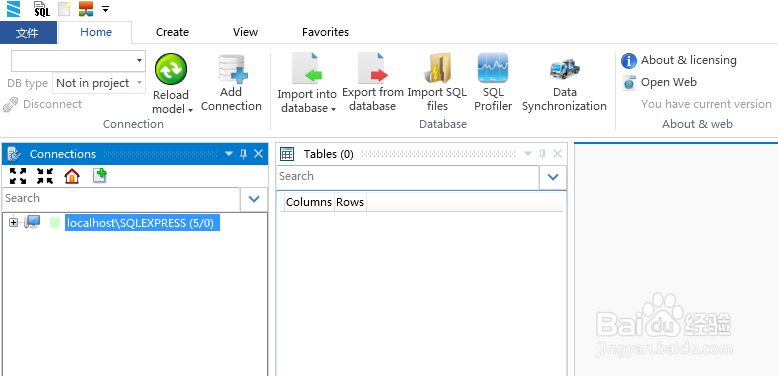Switch to the View ribbon tab
Image resolution: width=778 pixels, height=376 pixels.
(245, 32)
